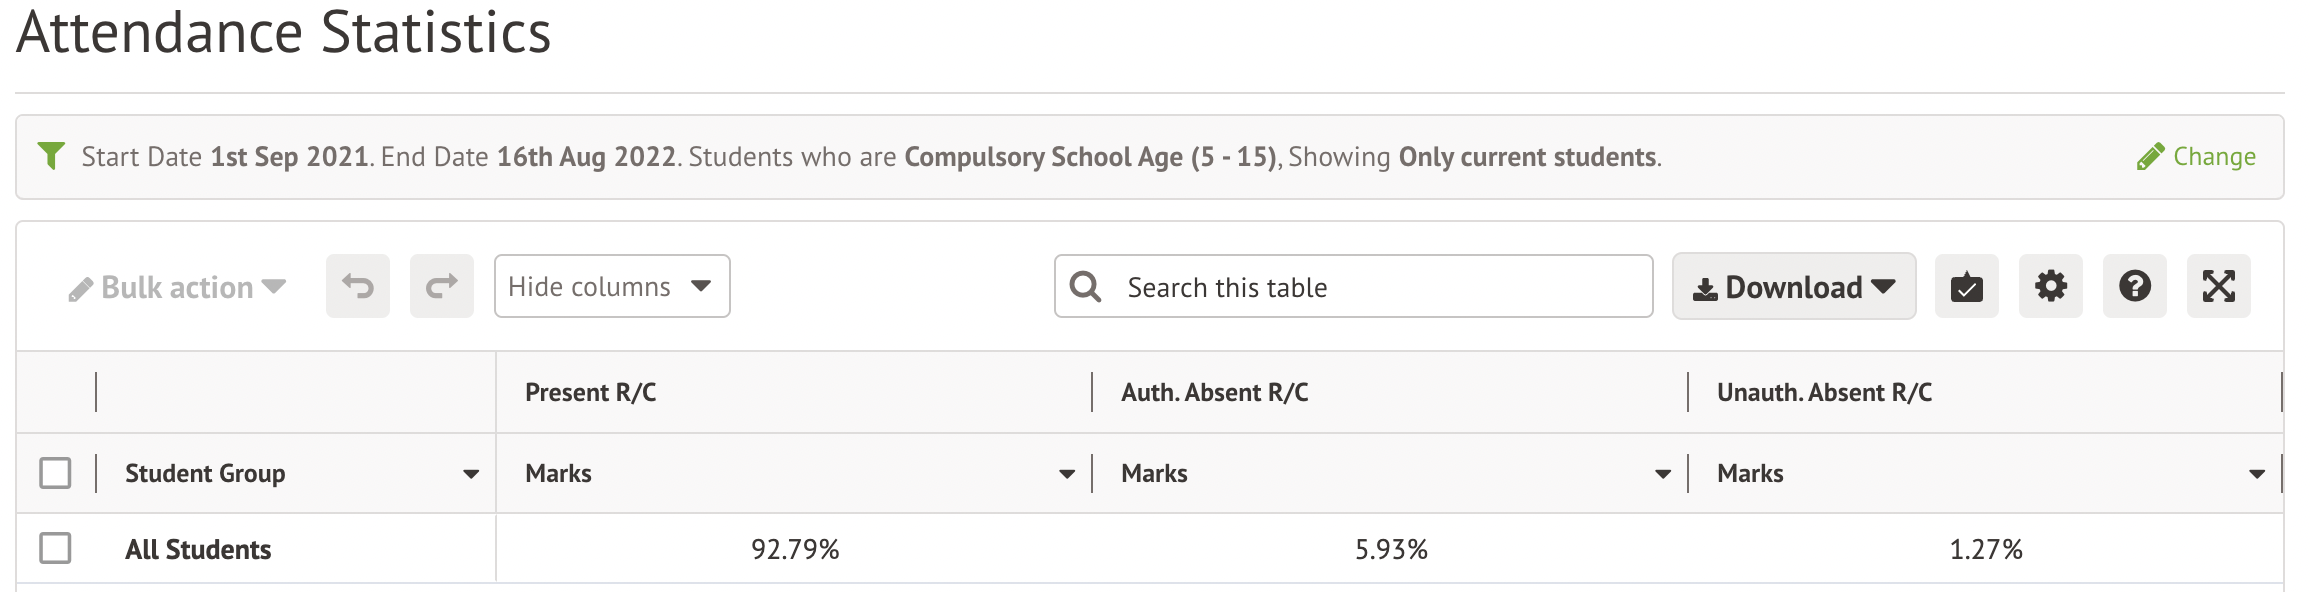Click the redo arrow icon
The height and width of the screenshot is (592, 2310).
(x=442, y=287)
